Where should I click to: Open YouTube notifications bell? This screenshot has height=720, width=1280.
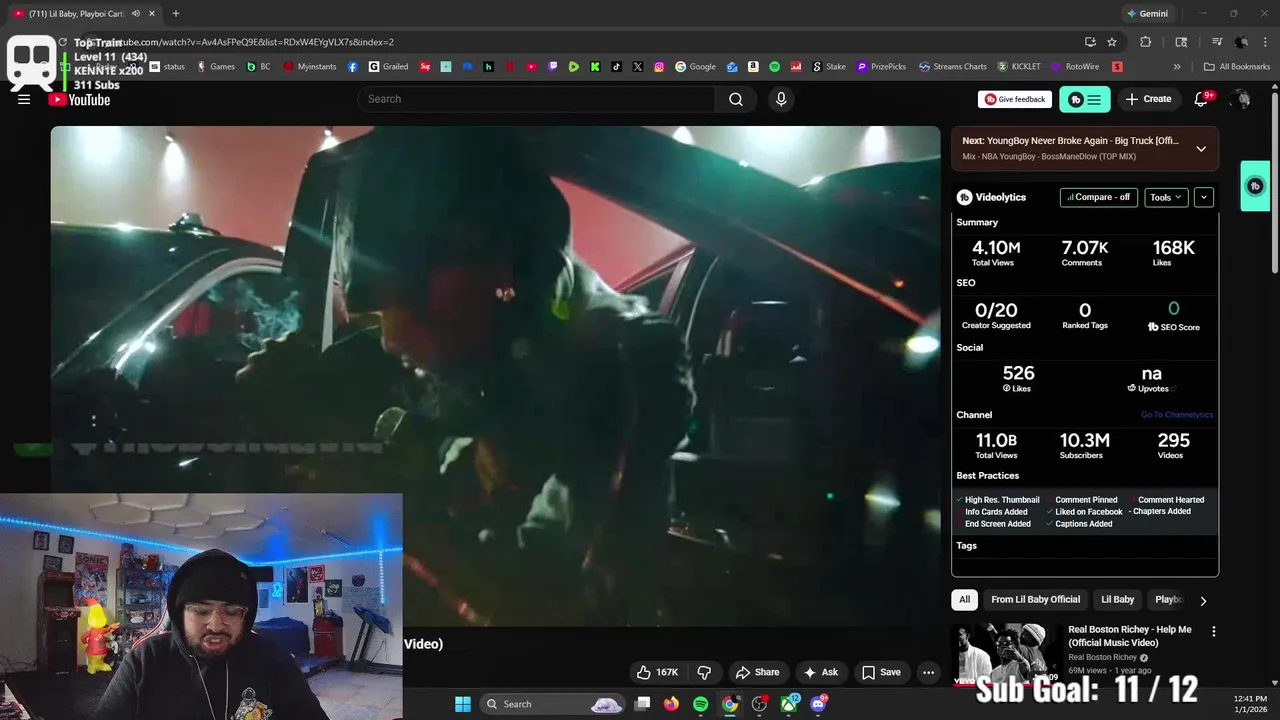[x=1202, y=99]
